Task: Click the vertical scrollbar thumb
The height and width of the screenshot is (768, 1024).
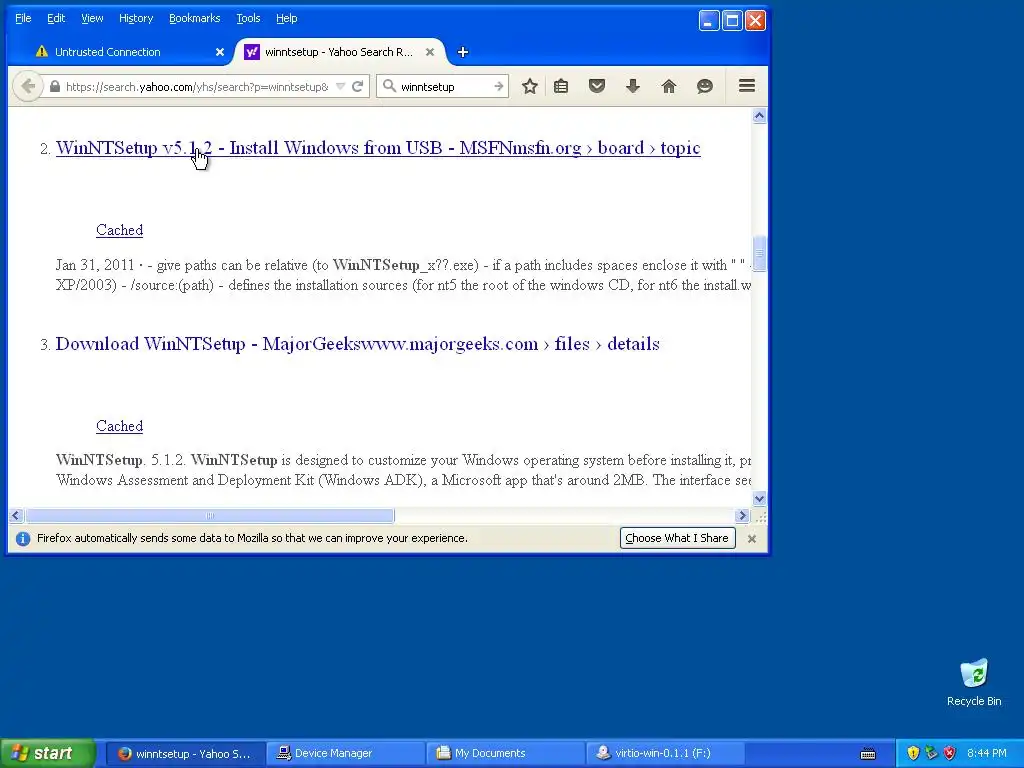Action: pos(759,252)
